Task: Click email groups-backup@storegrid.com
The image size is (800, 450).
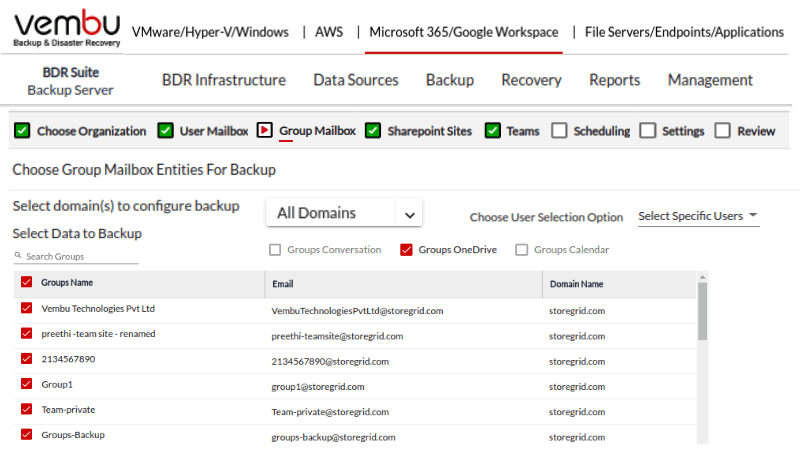Action: point(333,437)
